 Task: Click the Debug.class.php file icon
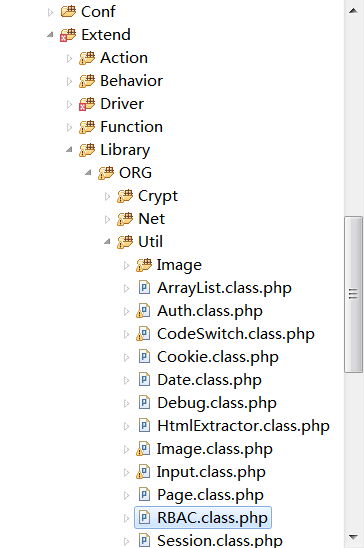[x=144, y=403]
